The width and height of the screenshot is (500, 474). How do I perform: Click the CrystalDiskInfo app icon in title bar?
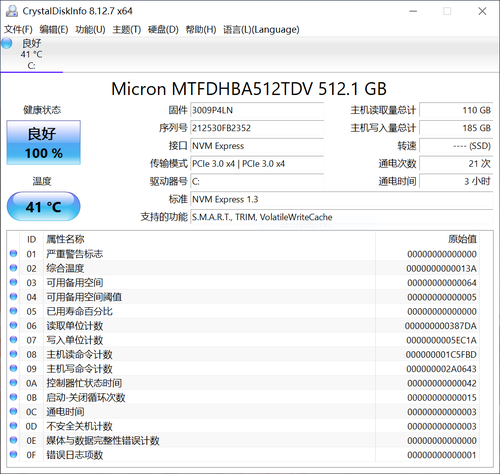[12, 11]
